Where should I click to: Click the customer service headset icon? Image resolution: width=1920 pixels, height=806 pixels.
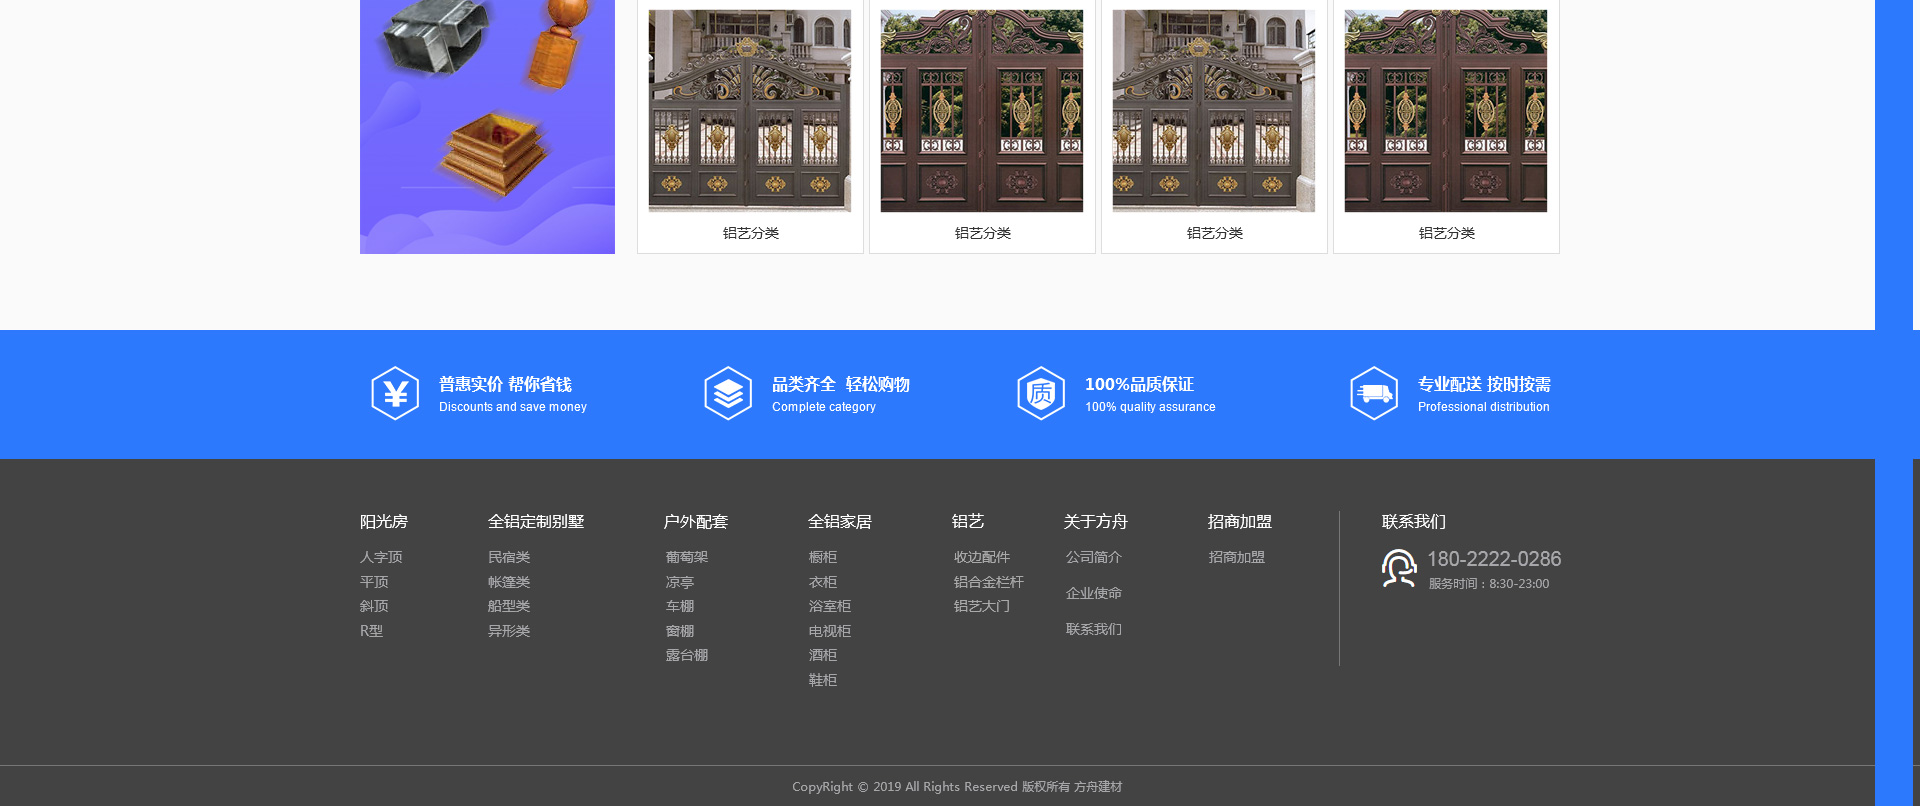click(1399, 568)
